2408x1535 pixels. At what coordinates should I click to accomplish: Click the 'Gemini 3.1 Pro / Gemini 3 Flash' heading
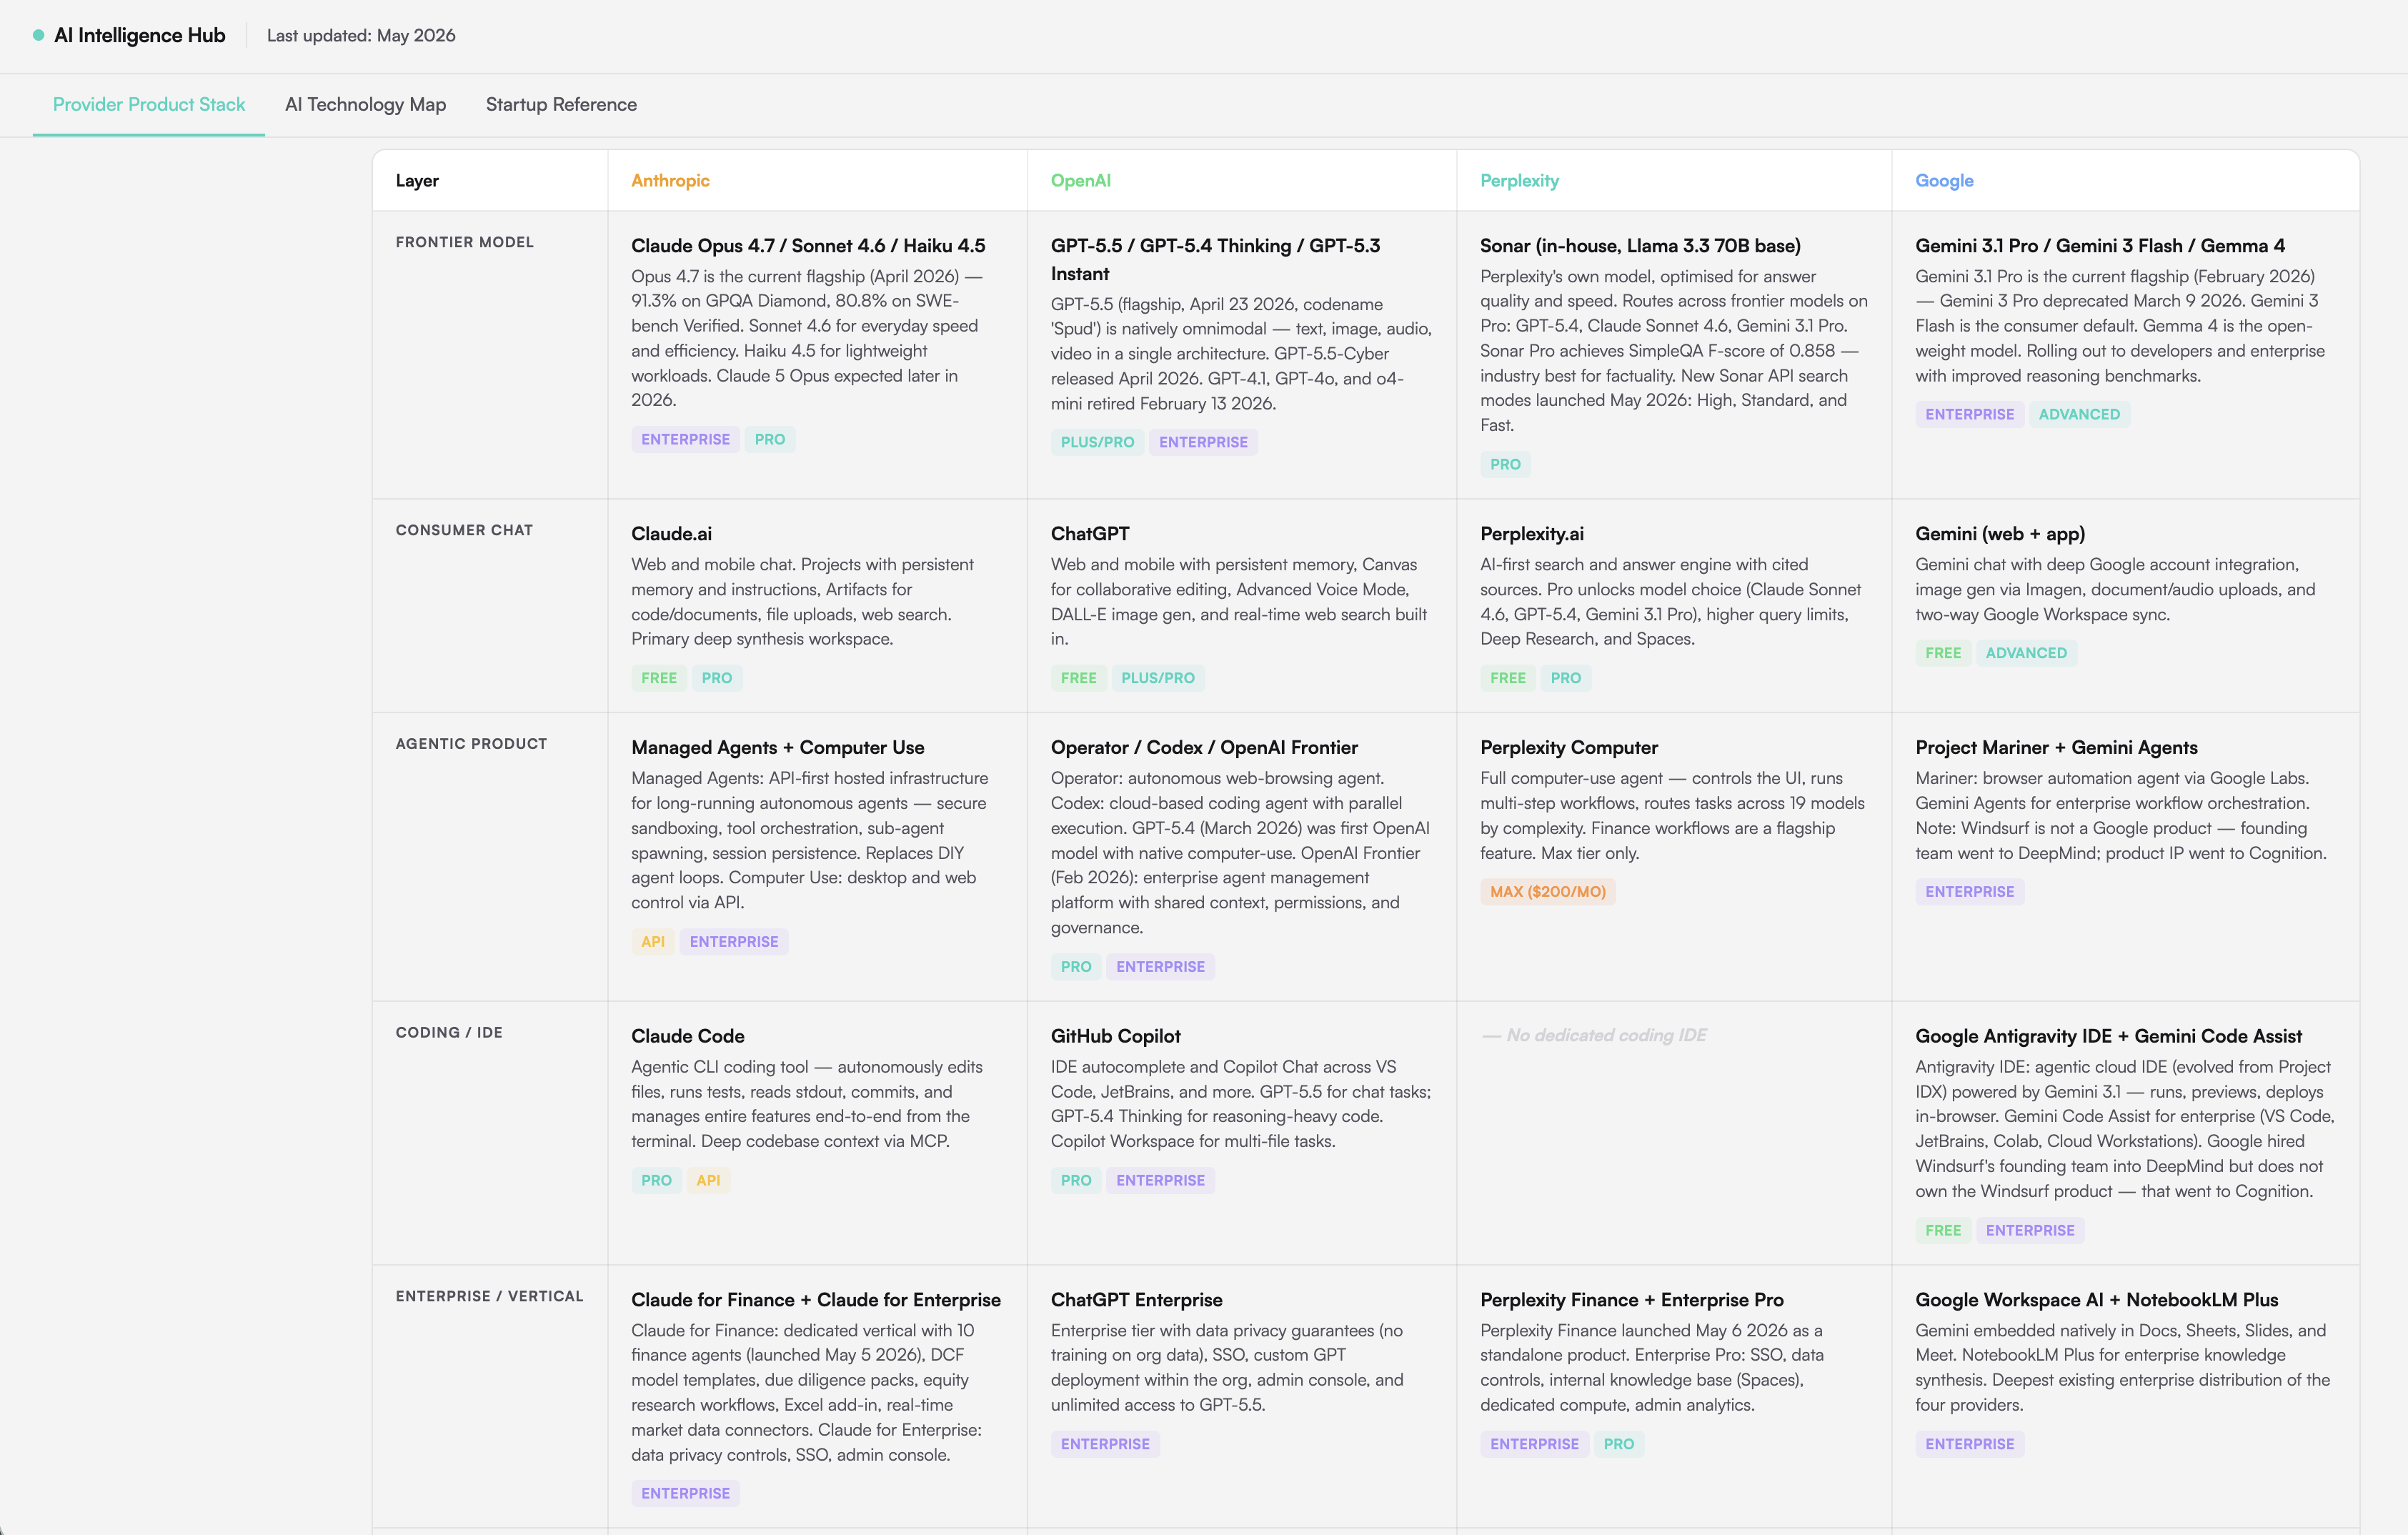pyautogui.click(x=2100, y=245)
